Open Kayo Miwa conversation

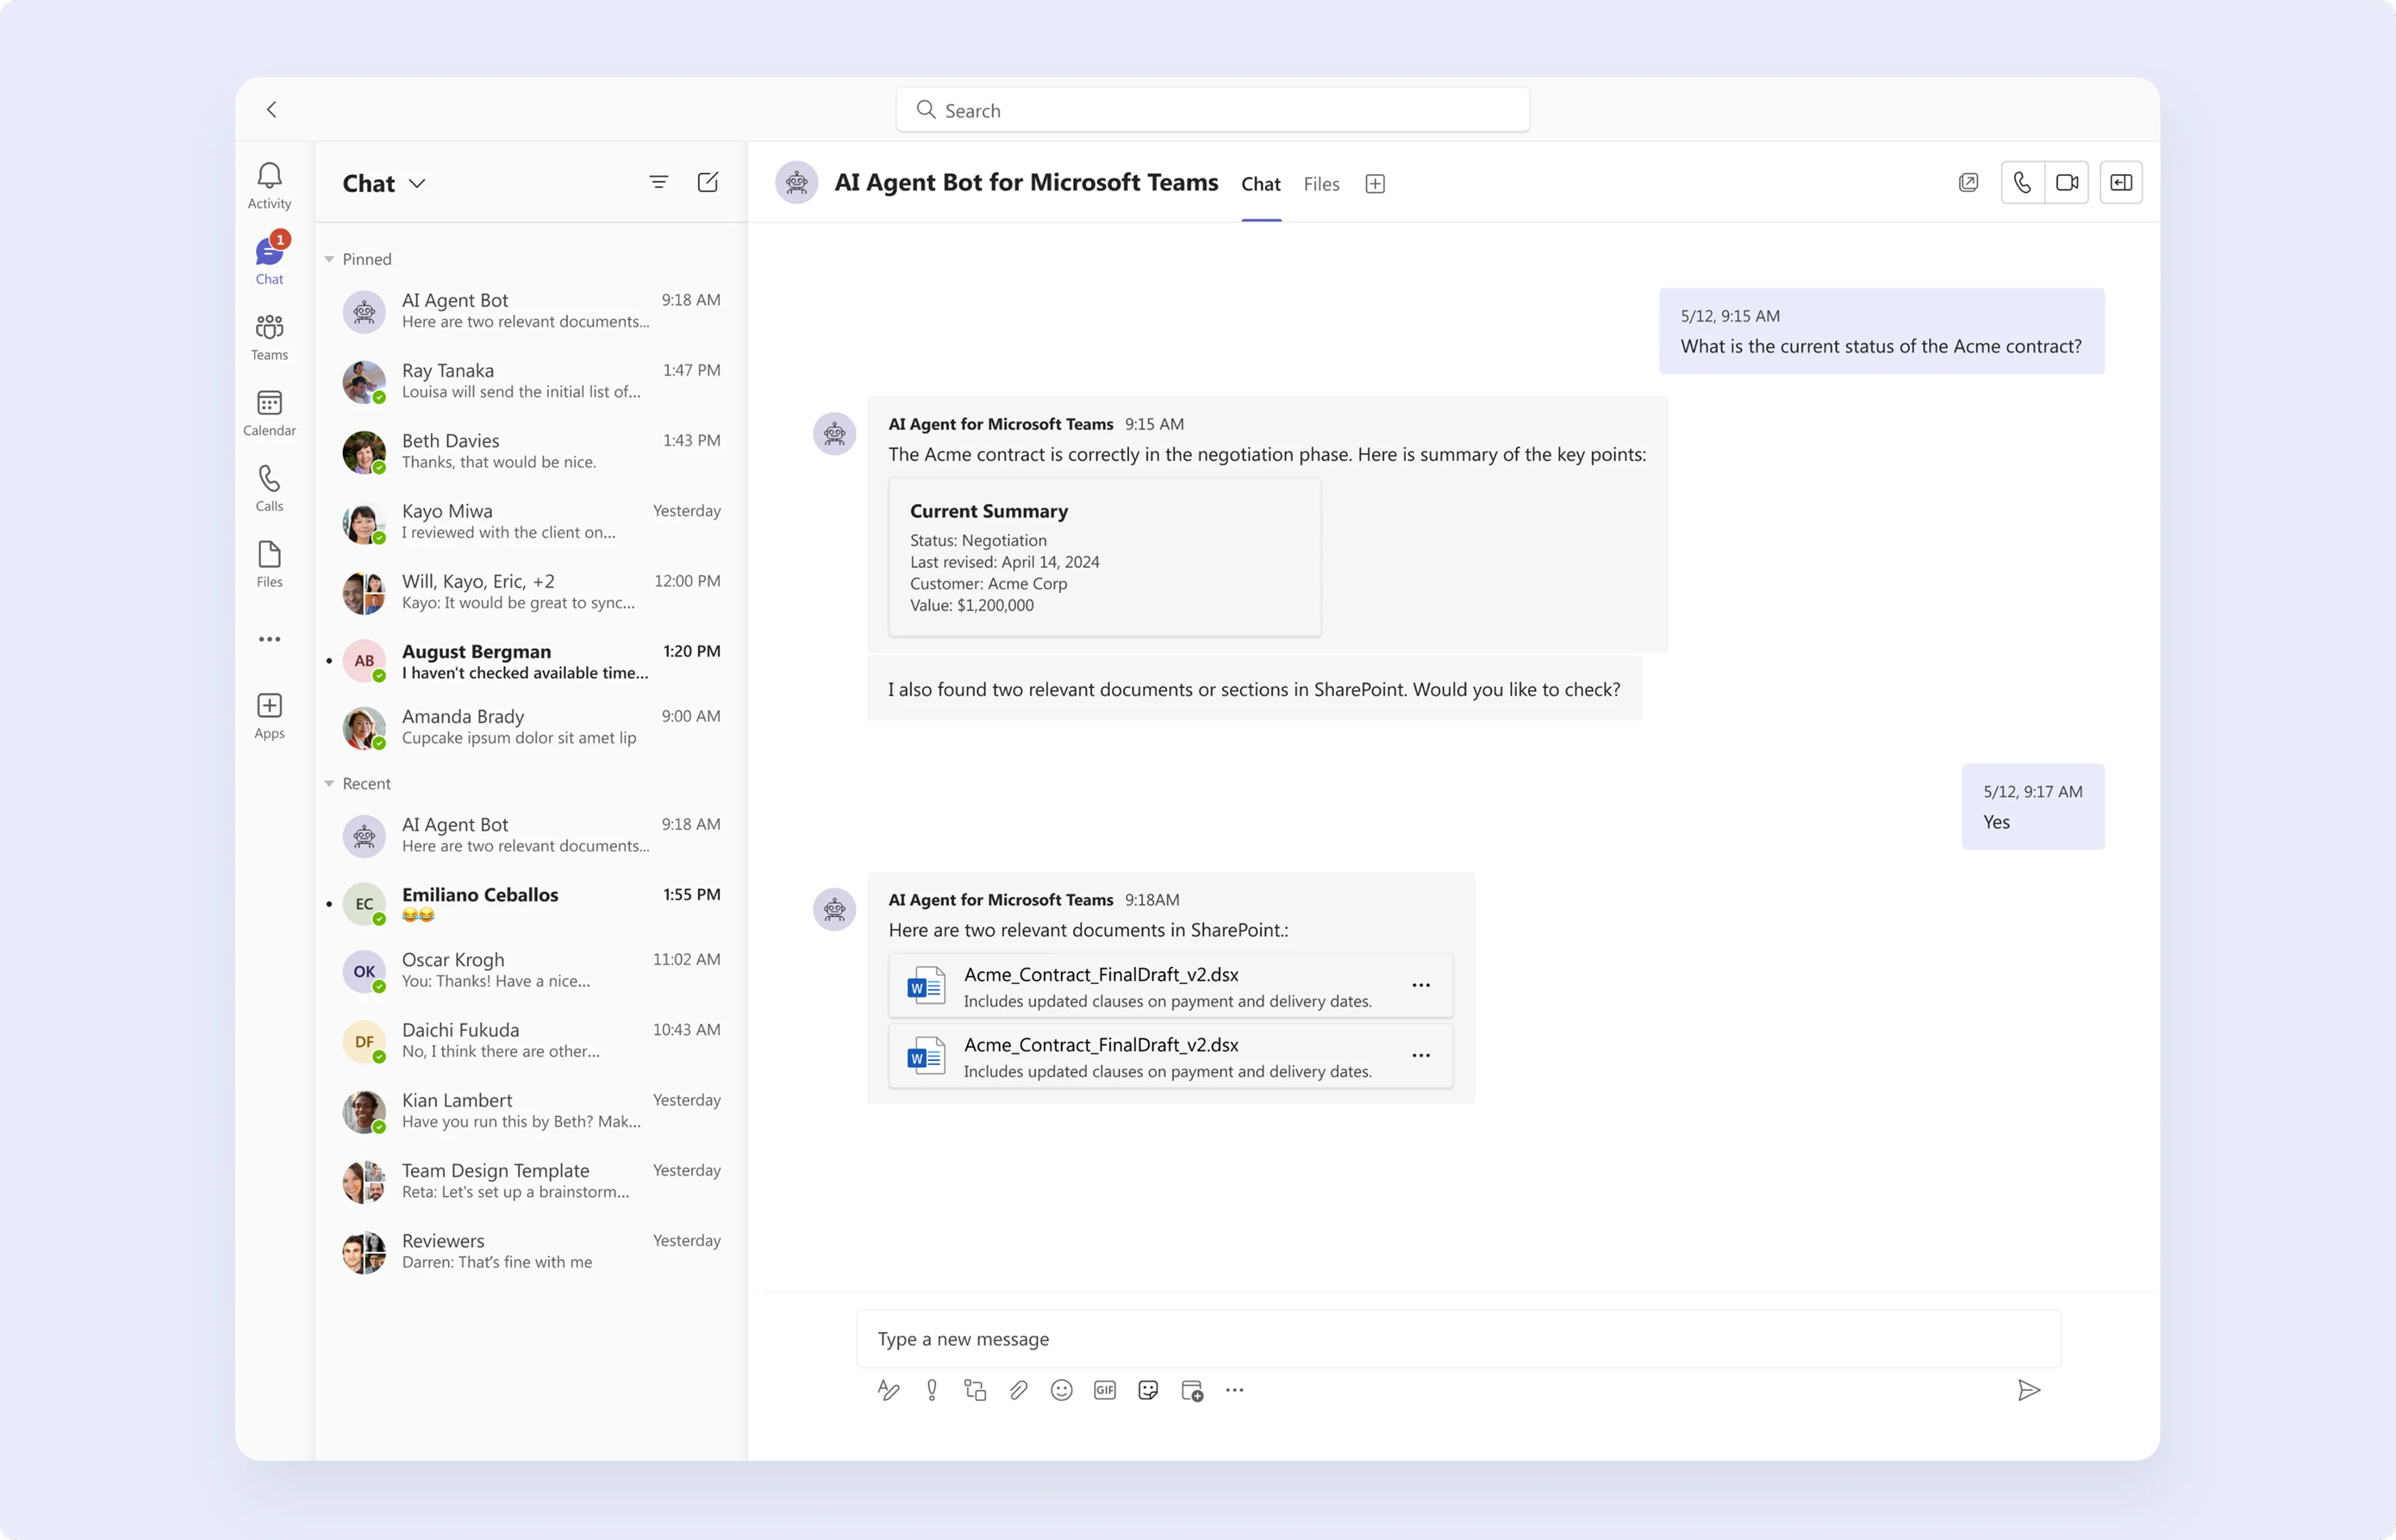coord(531,521)
